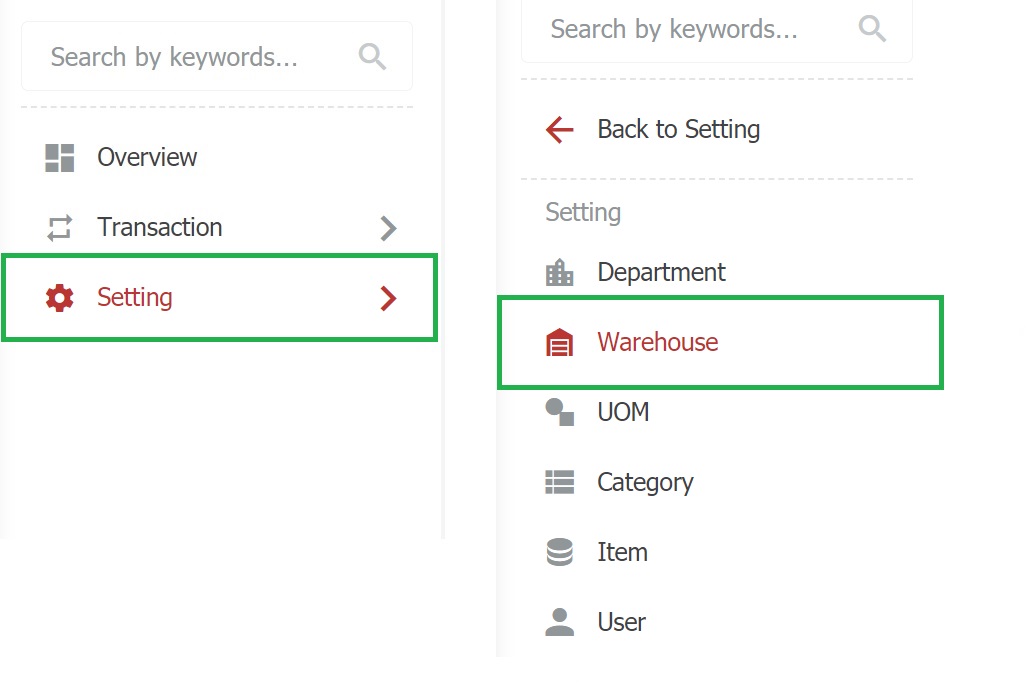Expand the Transaction submenu chevron

tap(389, 228)
